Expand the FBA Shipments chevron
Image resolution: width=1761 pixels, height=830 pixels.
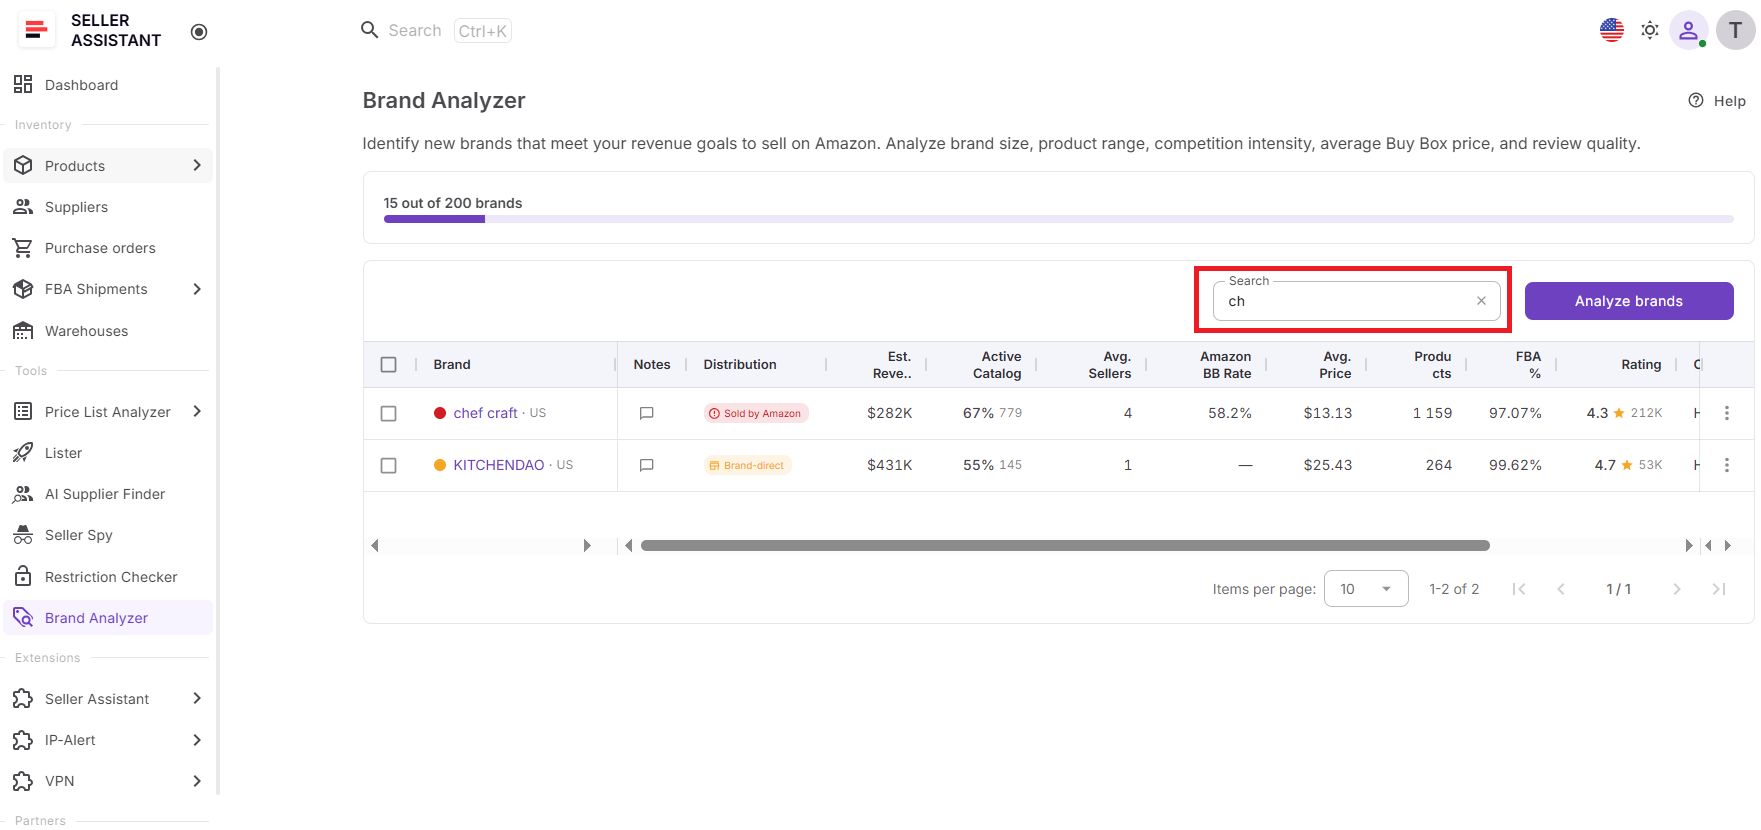pyautogui.click(x=197, y=289)
